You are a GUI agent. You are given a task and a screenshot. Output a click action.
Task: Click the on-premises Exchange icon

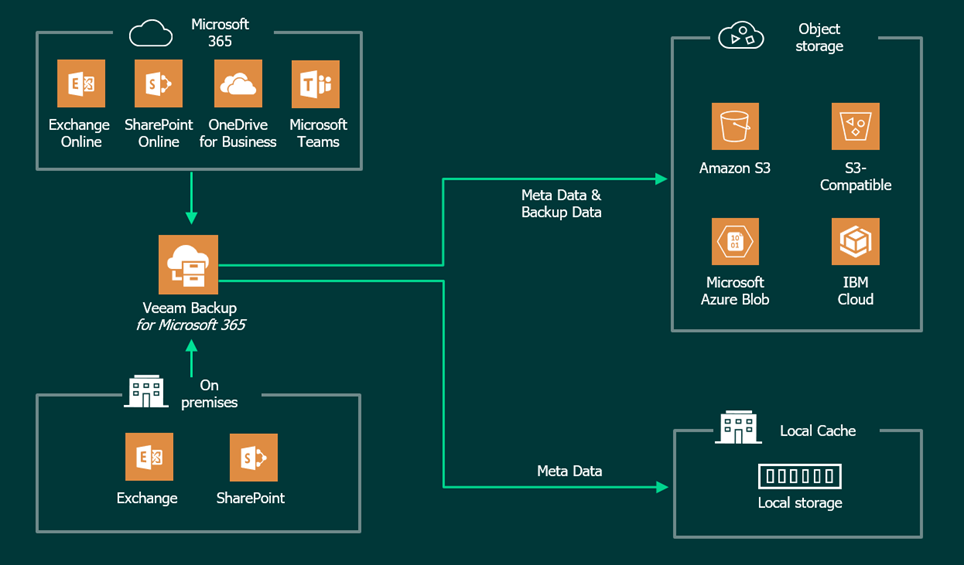click(149, 457)
